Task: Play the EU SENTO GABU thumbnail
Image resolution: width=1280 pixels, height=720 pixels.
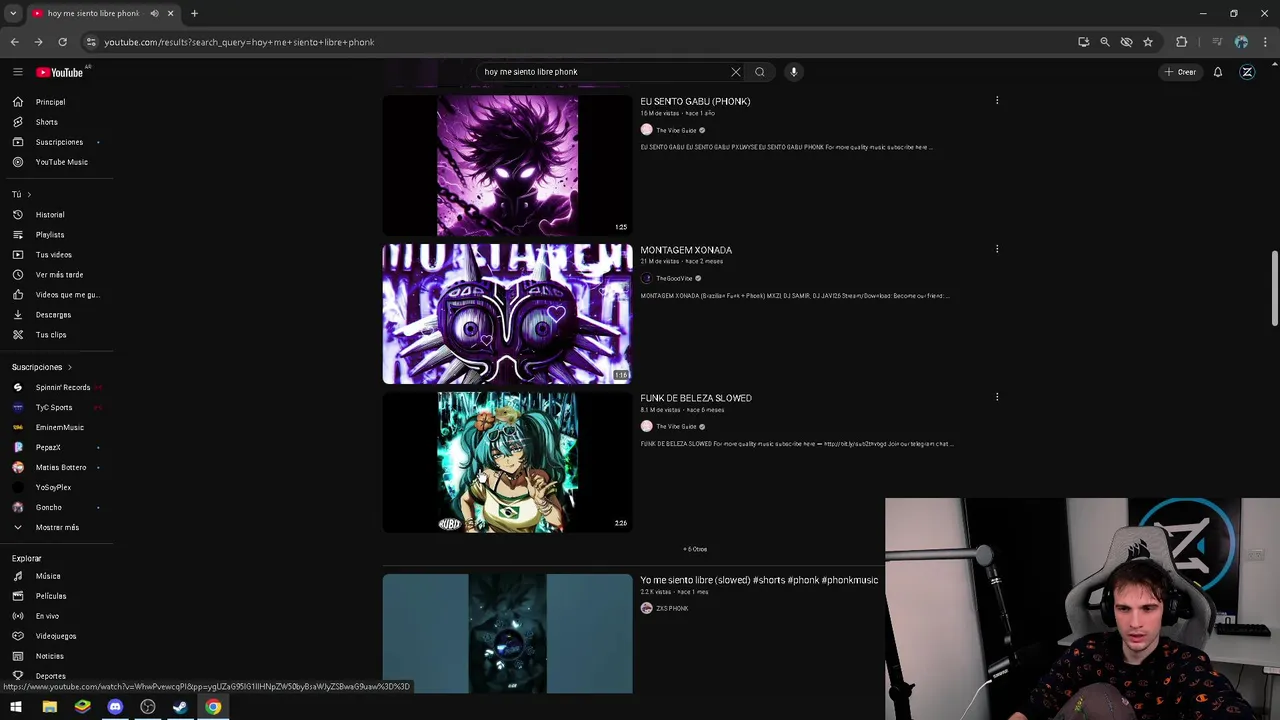Action: click(507, 165)
